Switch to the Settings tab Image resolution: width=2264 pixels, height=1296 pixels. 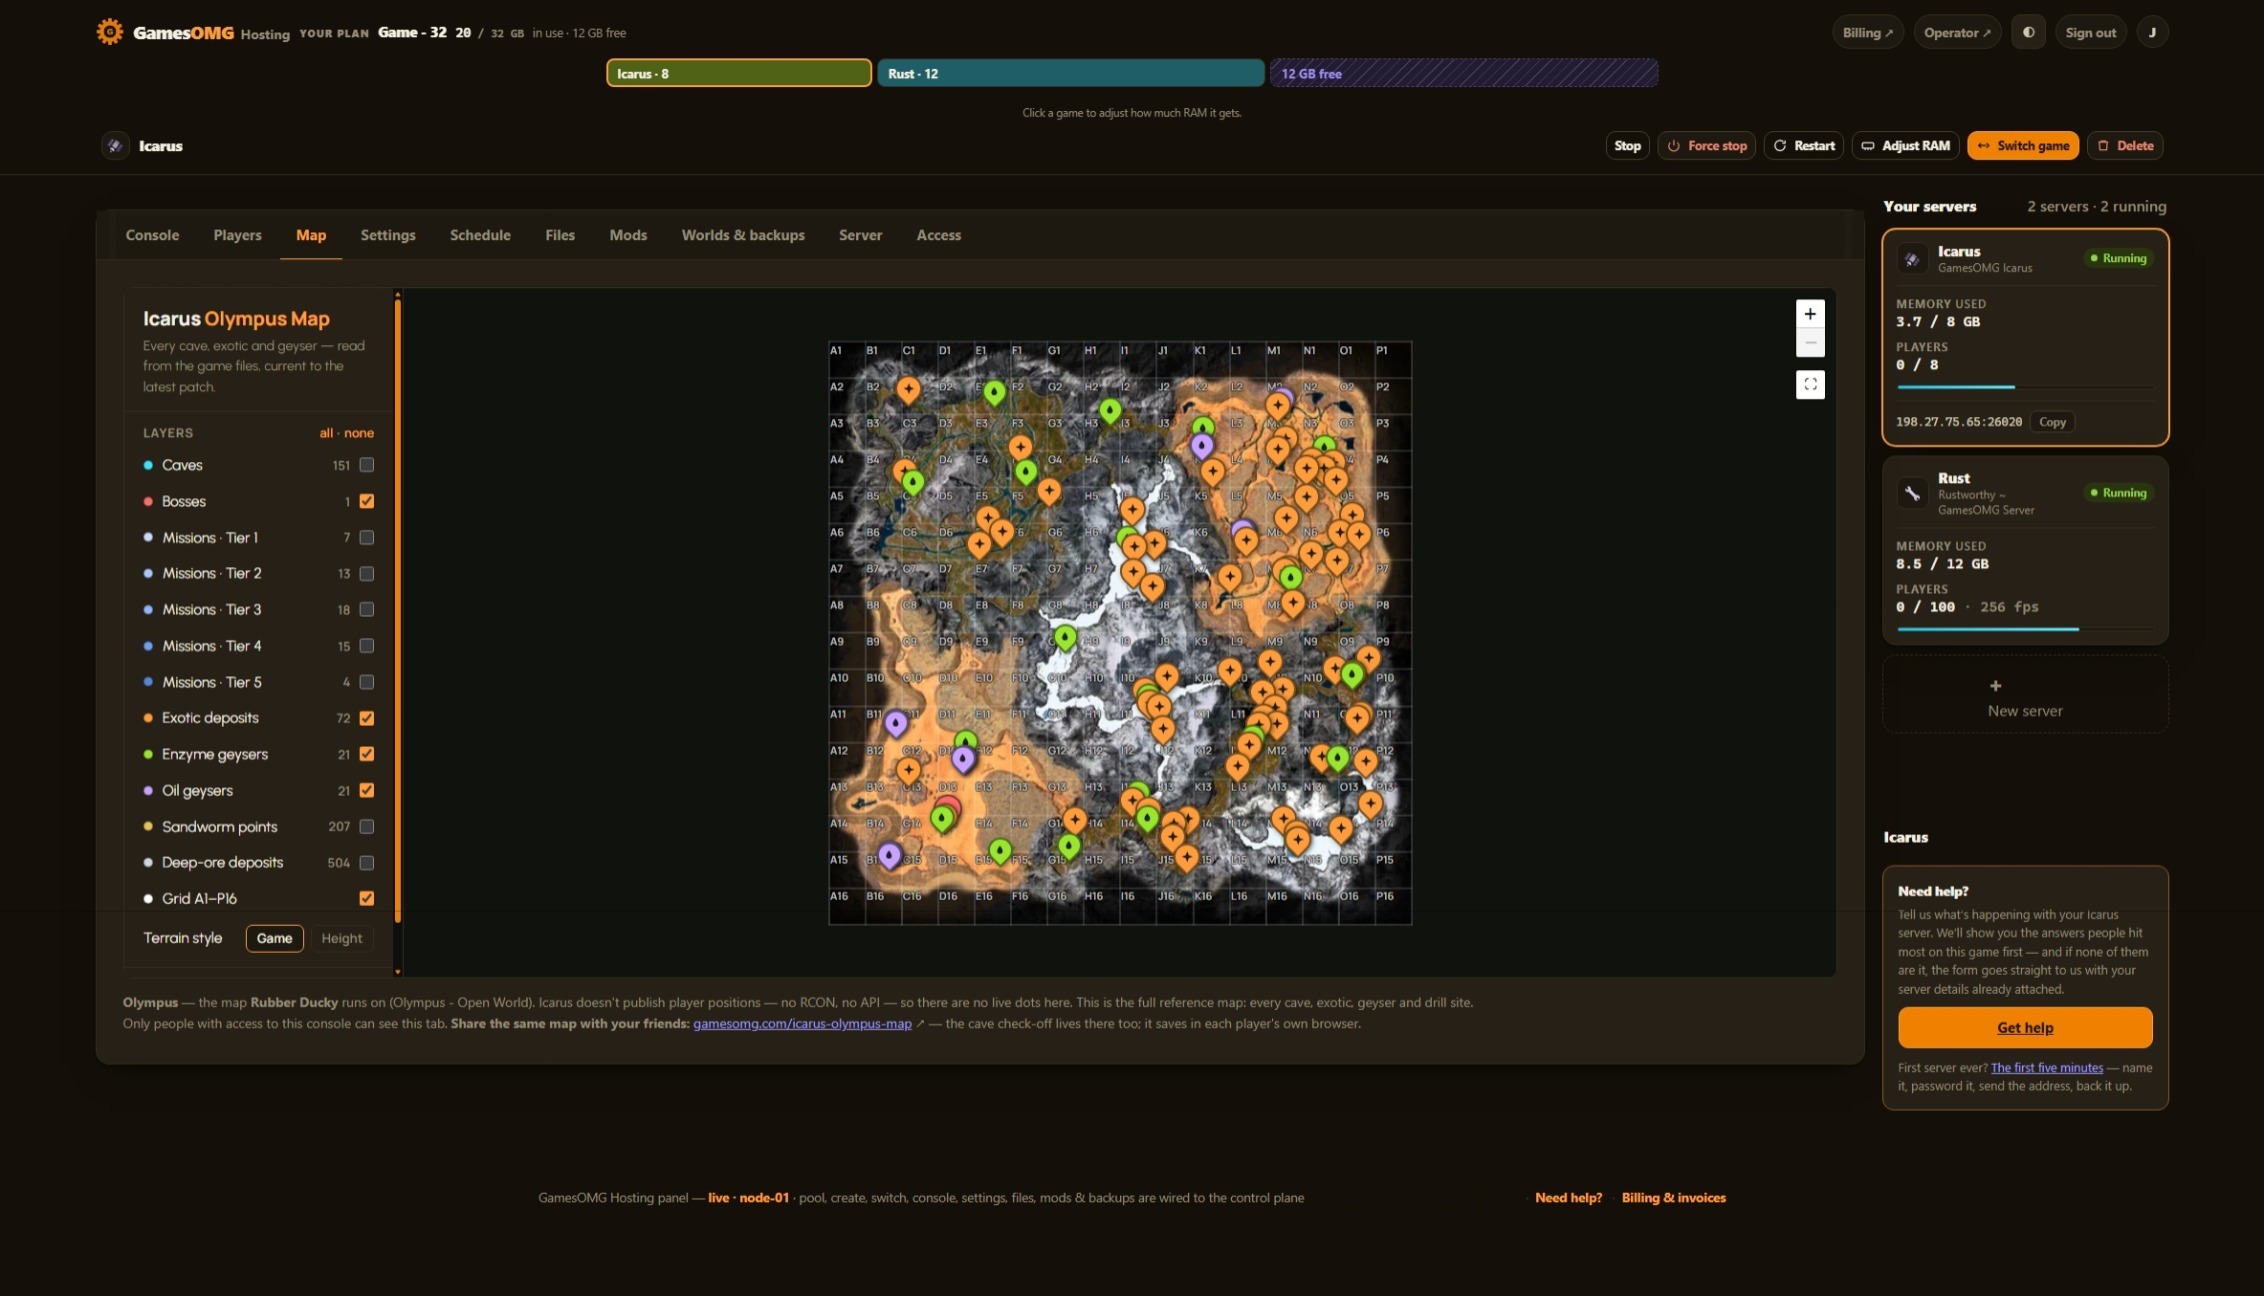(388, 235)
